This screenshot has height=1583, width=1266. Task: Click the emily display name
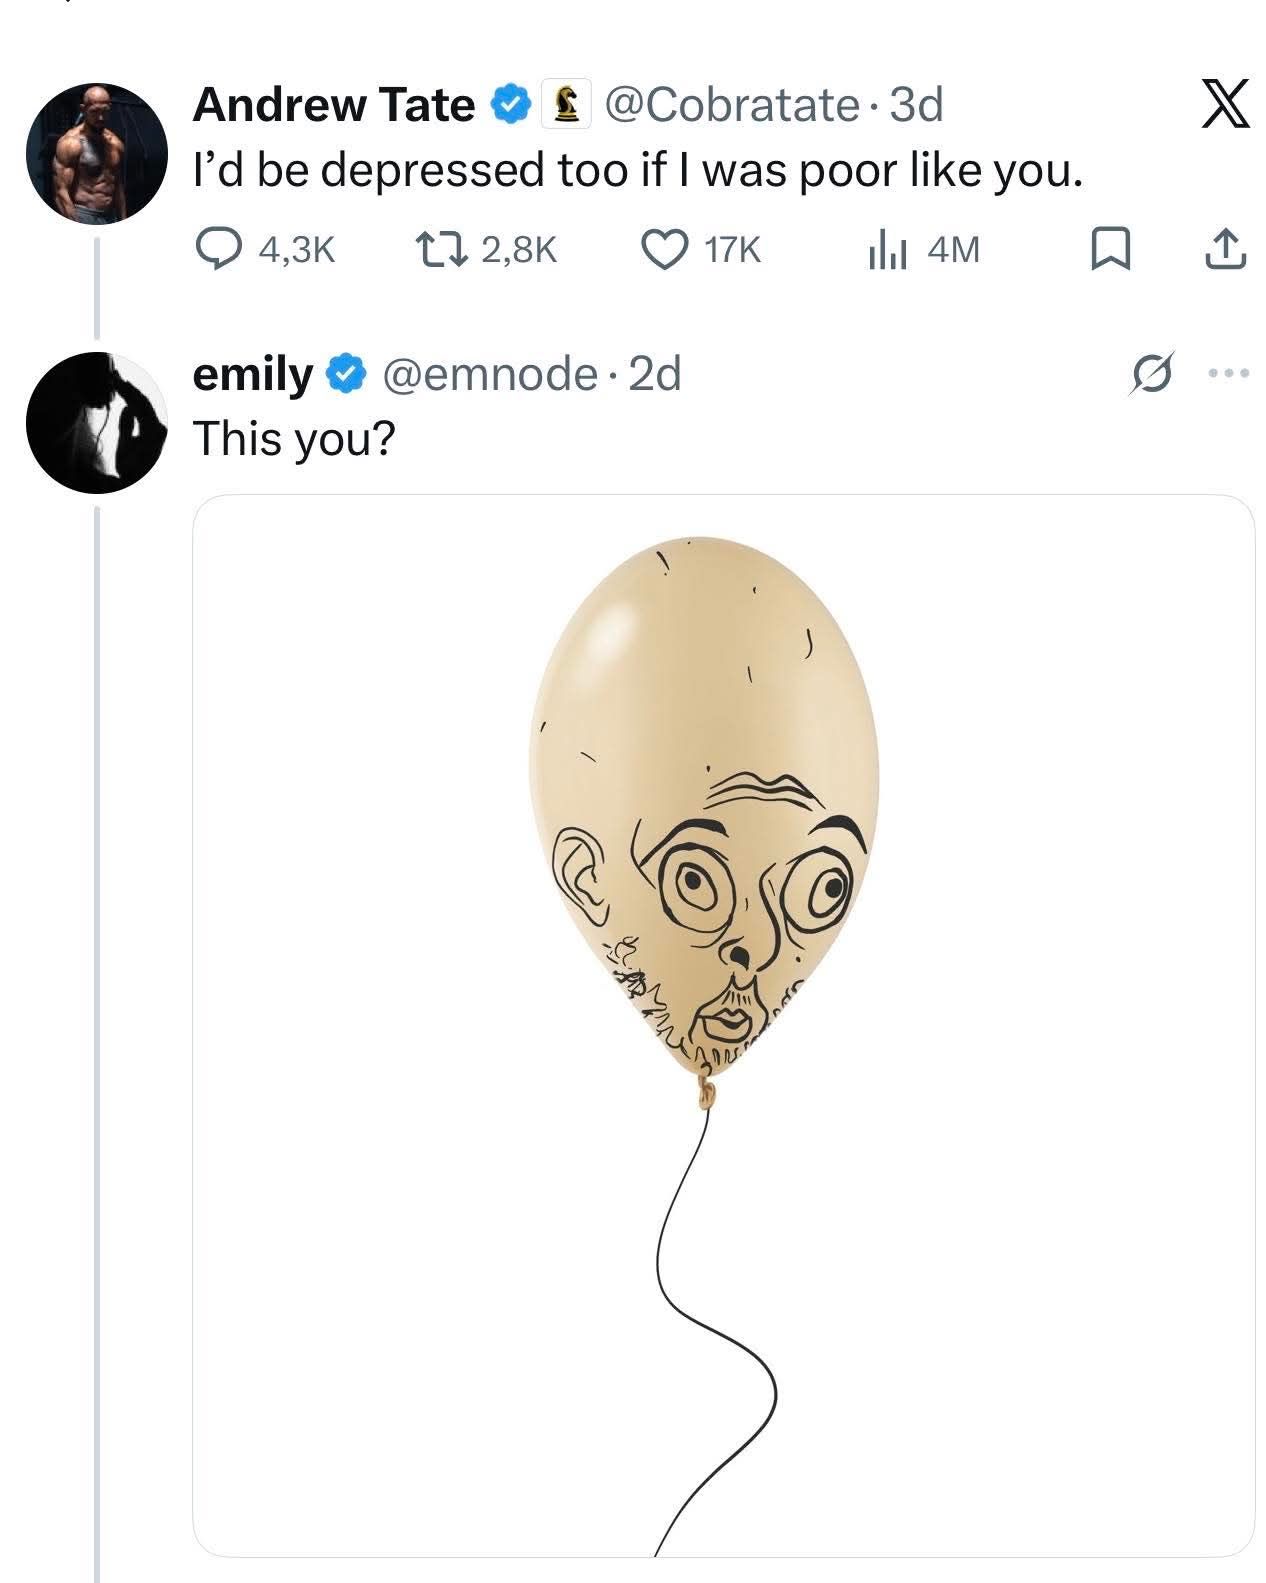click(x=252, y=375)
